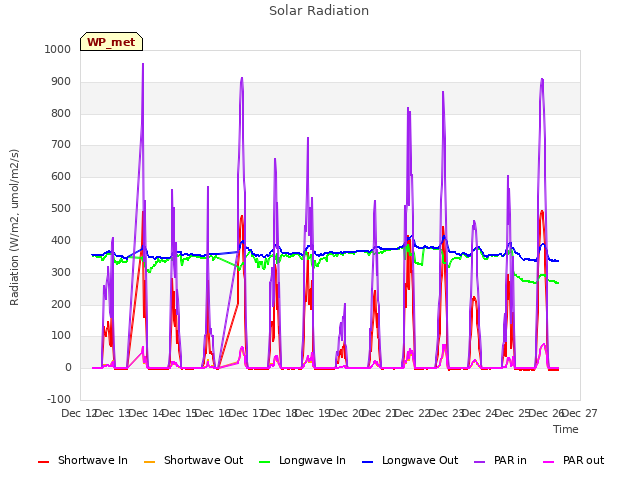The width and height of the screenshot is (640, 480).
Task: Click the 200 y-axis tick label
Action: pyautogui.click(x=61, y=304)
